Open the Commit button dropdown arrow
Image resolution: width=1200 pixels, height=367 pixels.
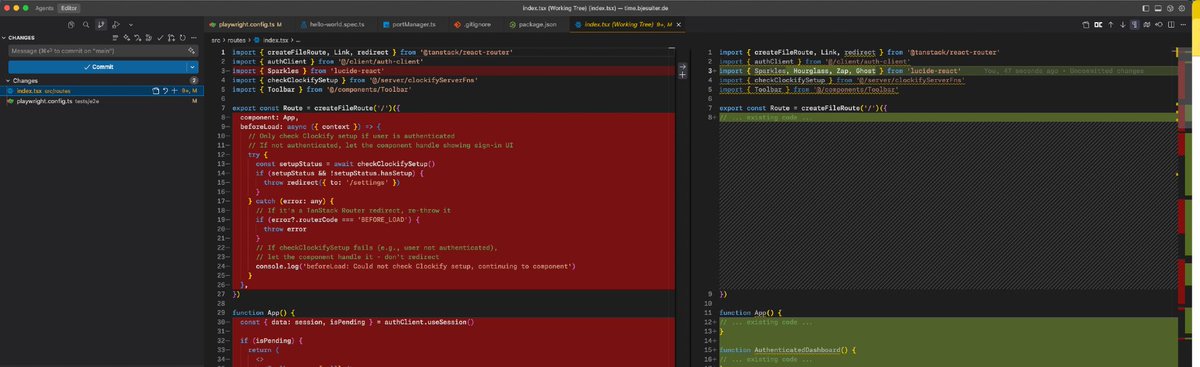pyautogui.click(x=192, y=67)
